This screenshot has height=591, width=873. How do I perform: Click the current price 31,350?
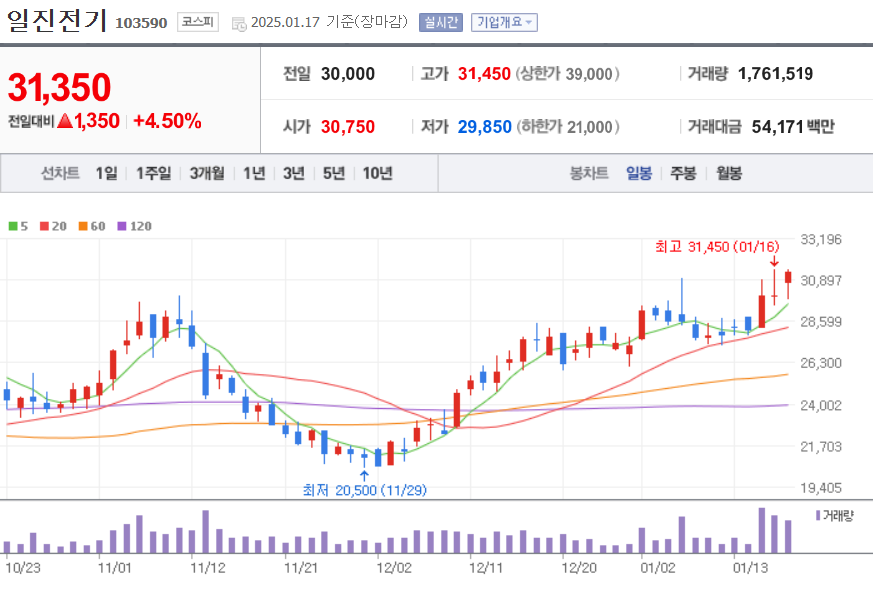[x=59, y=87]
